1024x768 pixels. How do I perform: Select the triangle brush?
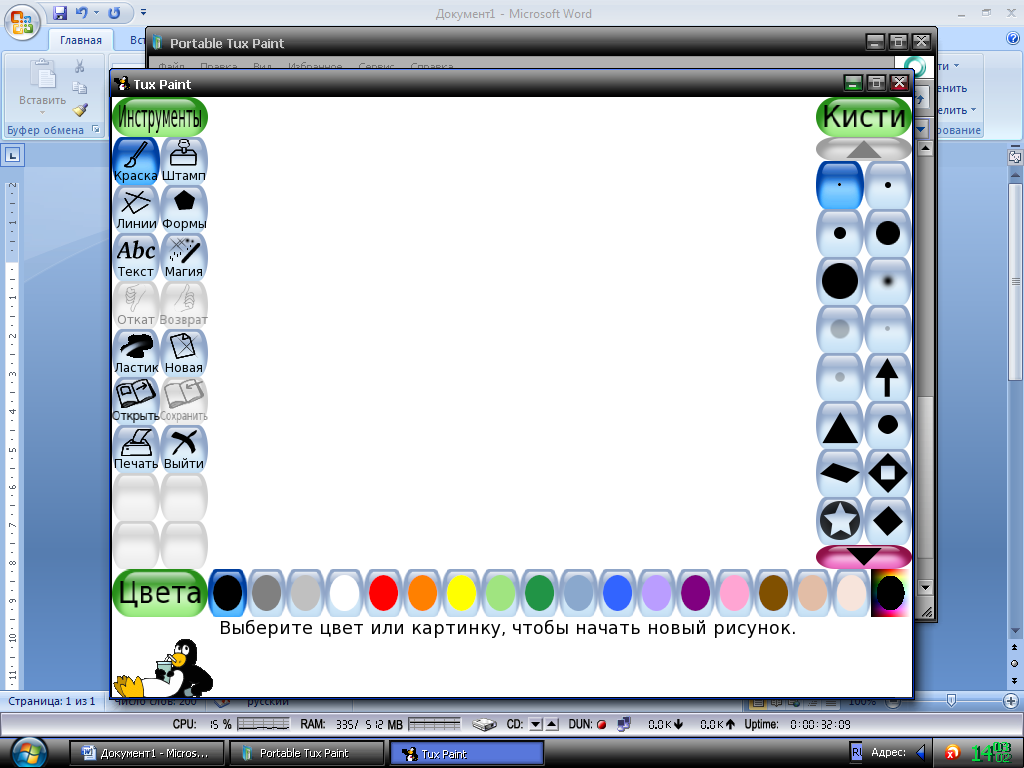(x=840, y=426)
